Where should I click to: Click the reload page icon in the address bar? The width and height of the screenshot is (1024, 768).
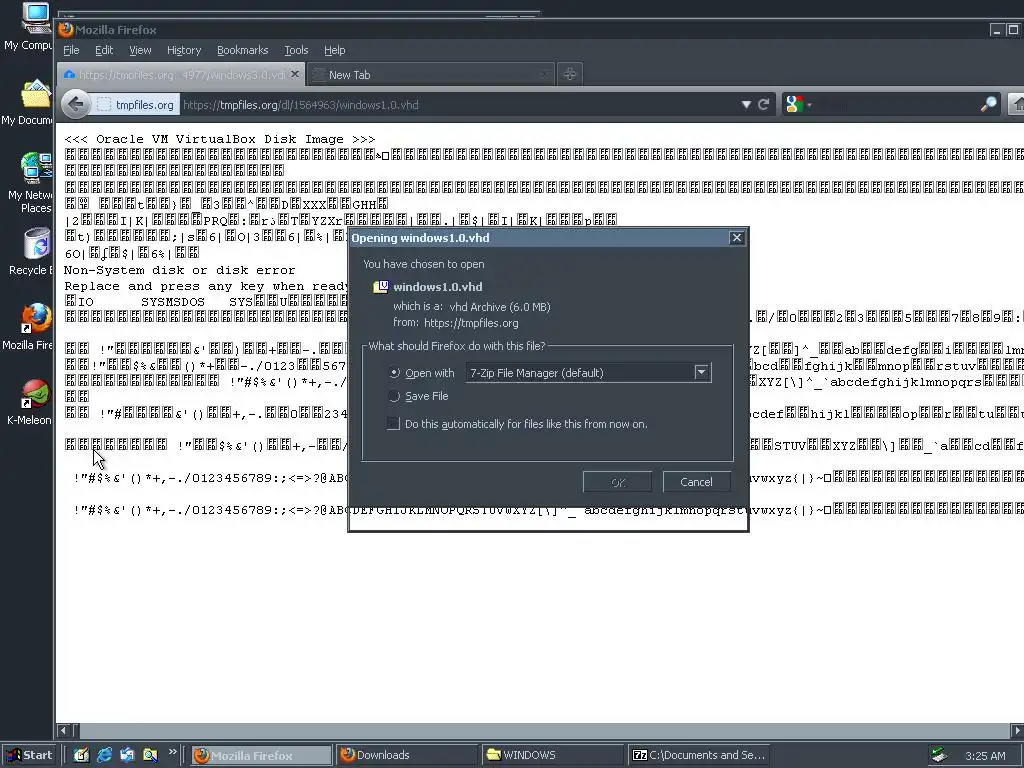[x=763, y=104]
